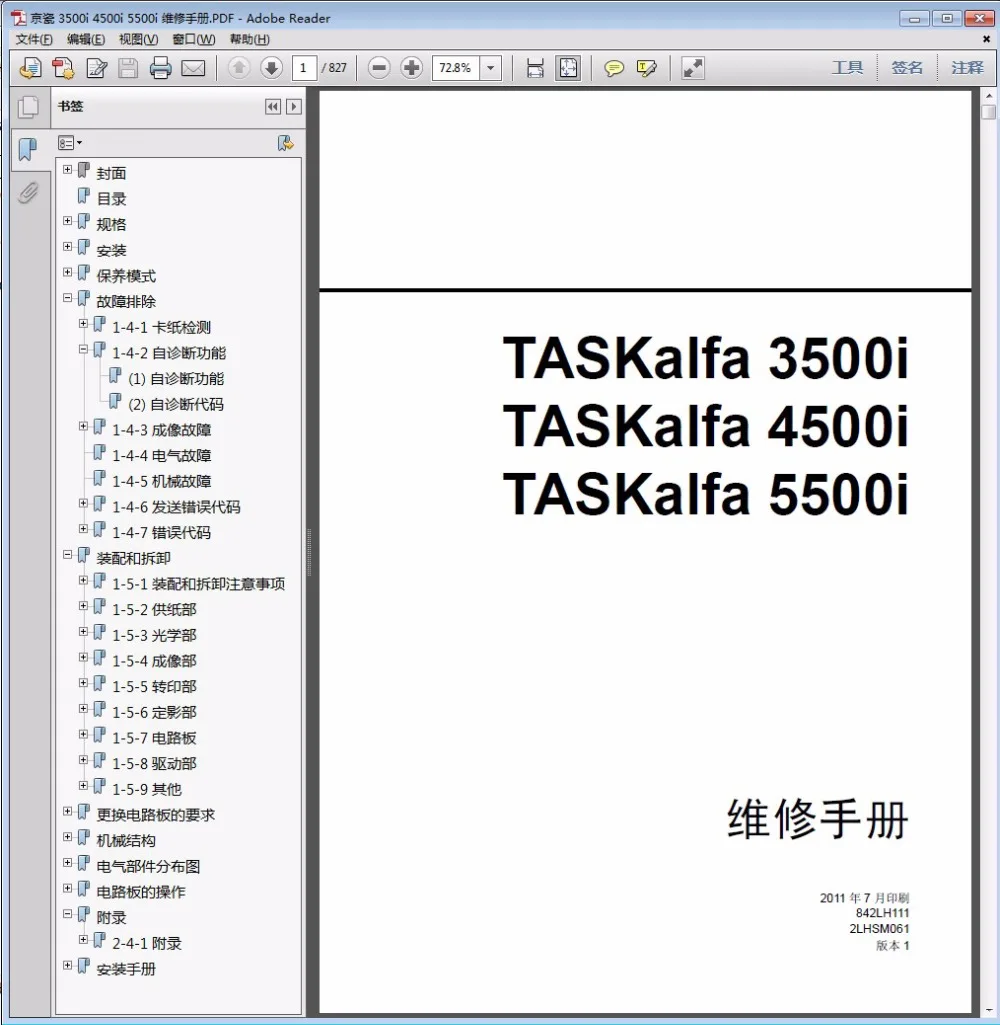Click the document vertical scrollbar thumb
Screen dimensions: 1000x1025
click(988, 112)
